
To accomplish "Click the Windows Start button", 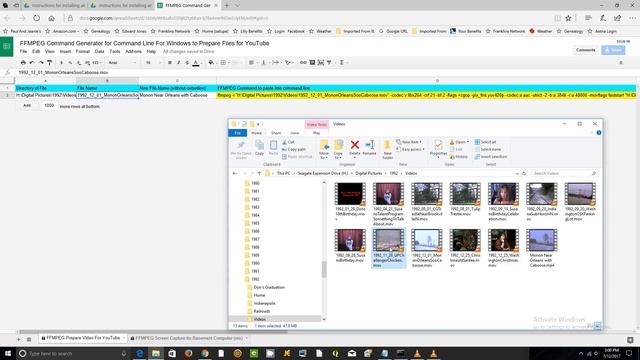I will [7, 353].
